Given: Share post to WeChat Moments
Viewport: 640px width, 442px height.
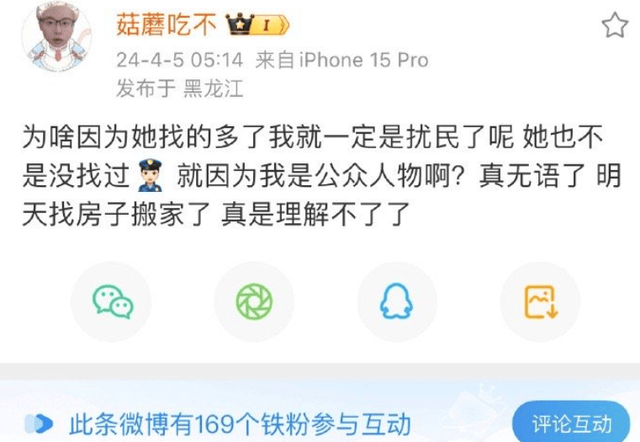Looking at the screenshot, I should [254, 302].
